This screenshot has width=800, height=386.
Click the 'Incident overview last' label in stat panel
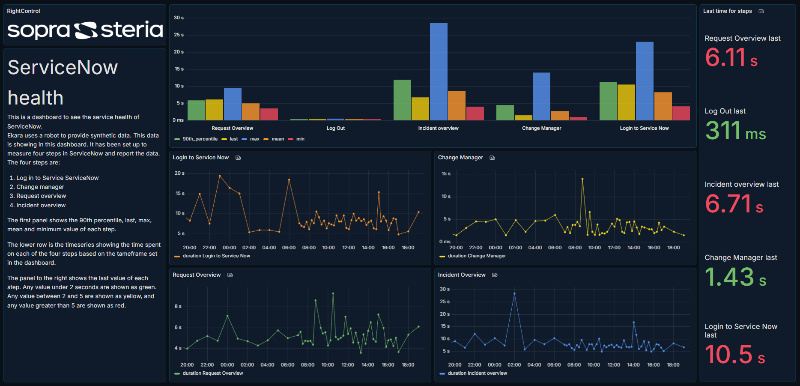(742, 184)
